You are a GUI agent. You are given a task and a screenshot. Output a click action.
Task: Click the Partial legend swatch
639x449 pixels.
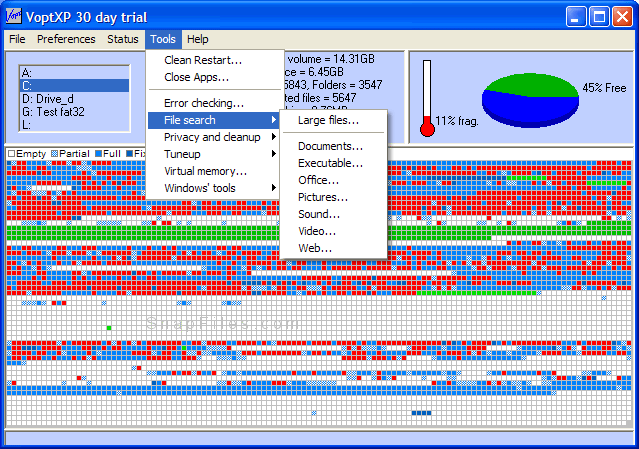pos(55,154)
